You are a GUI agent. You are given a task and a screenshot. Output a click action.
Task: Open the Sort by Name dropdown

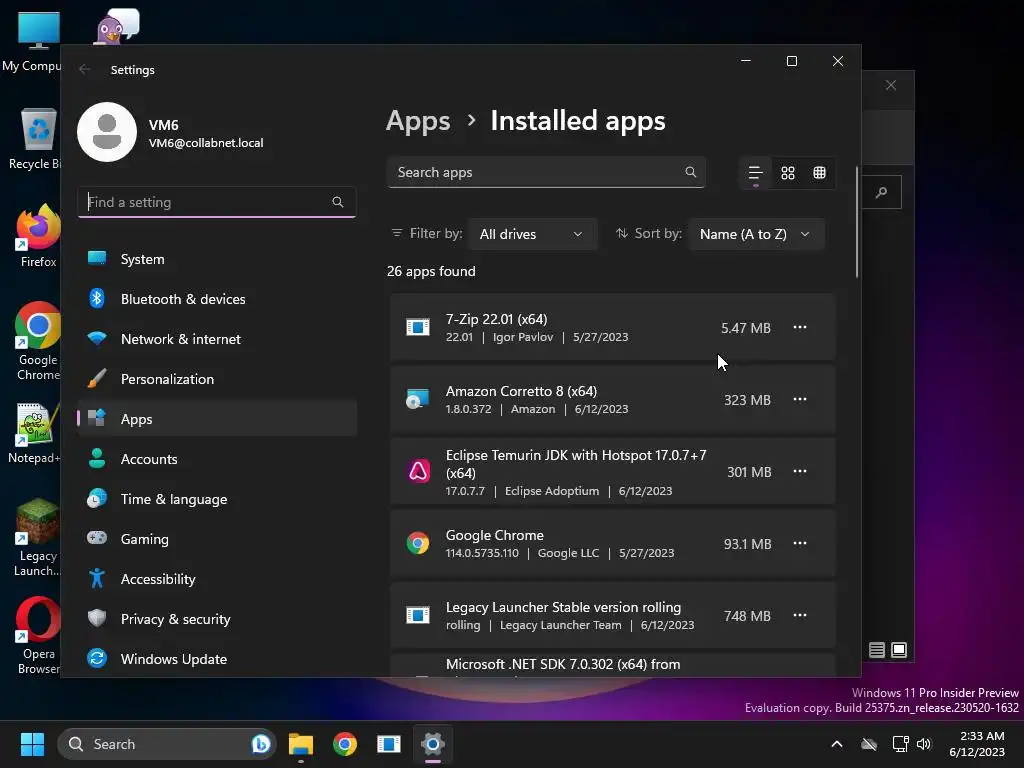tap(756, 234)
